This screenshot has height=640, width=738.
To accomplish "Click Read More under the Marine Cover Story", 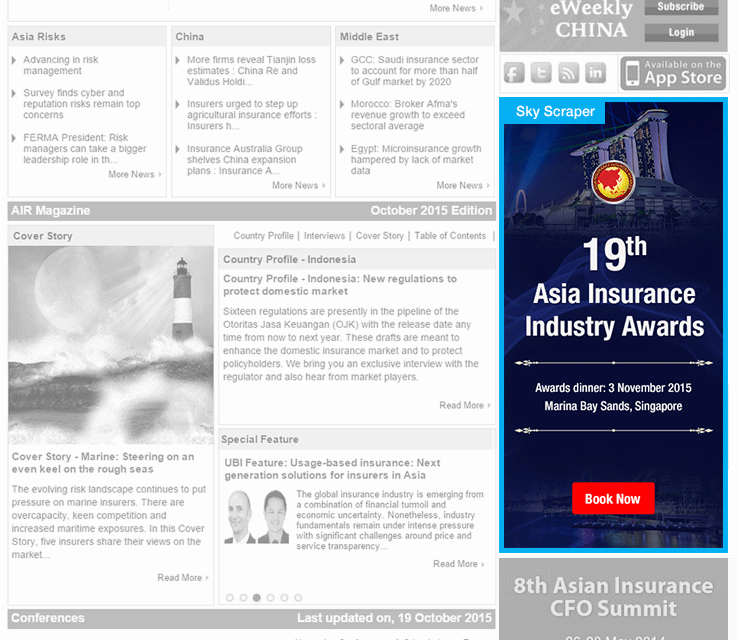I will (x=183, y=578).
